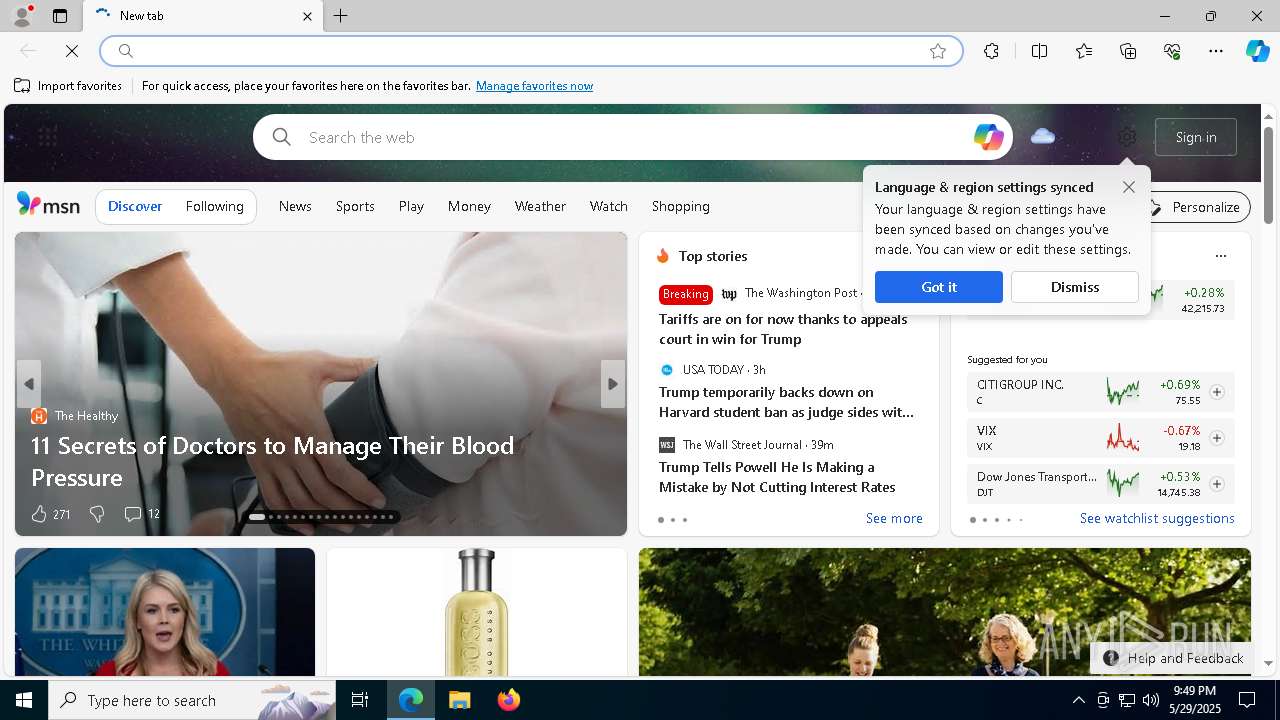Screen dimensions: 1280x720
Task: Open Collections in toolbar
Action: (1128, 51)
